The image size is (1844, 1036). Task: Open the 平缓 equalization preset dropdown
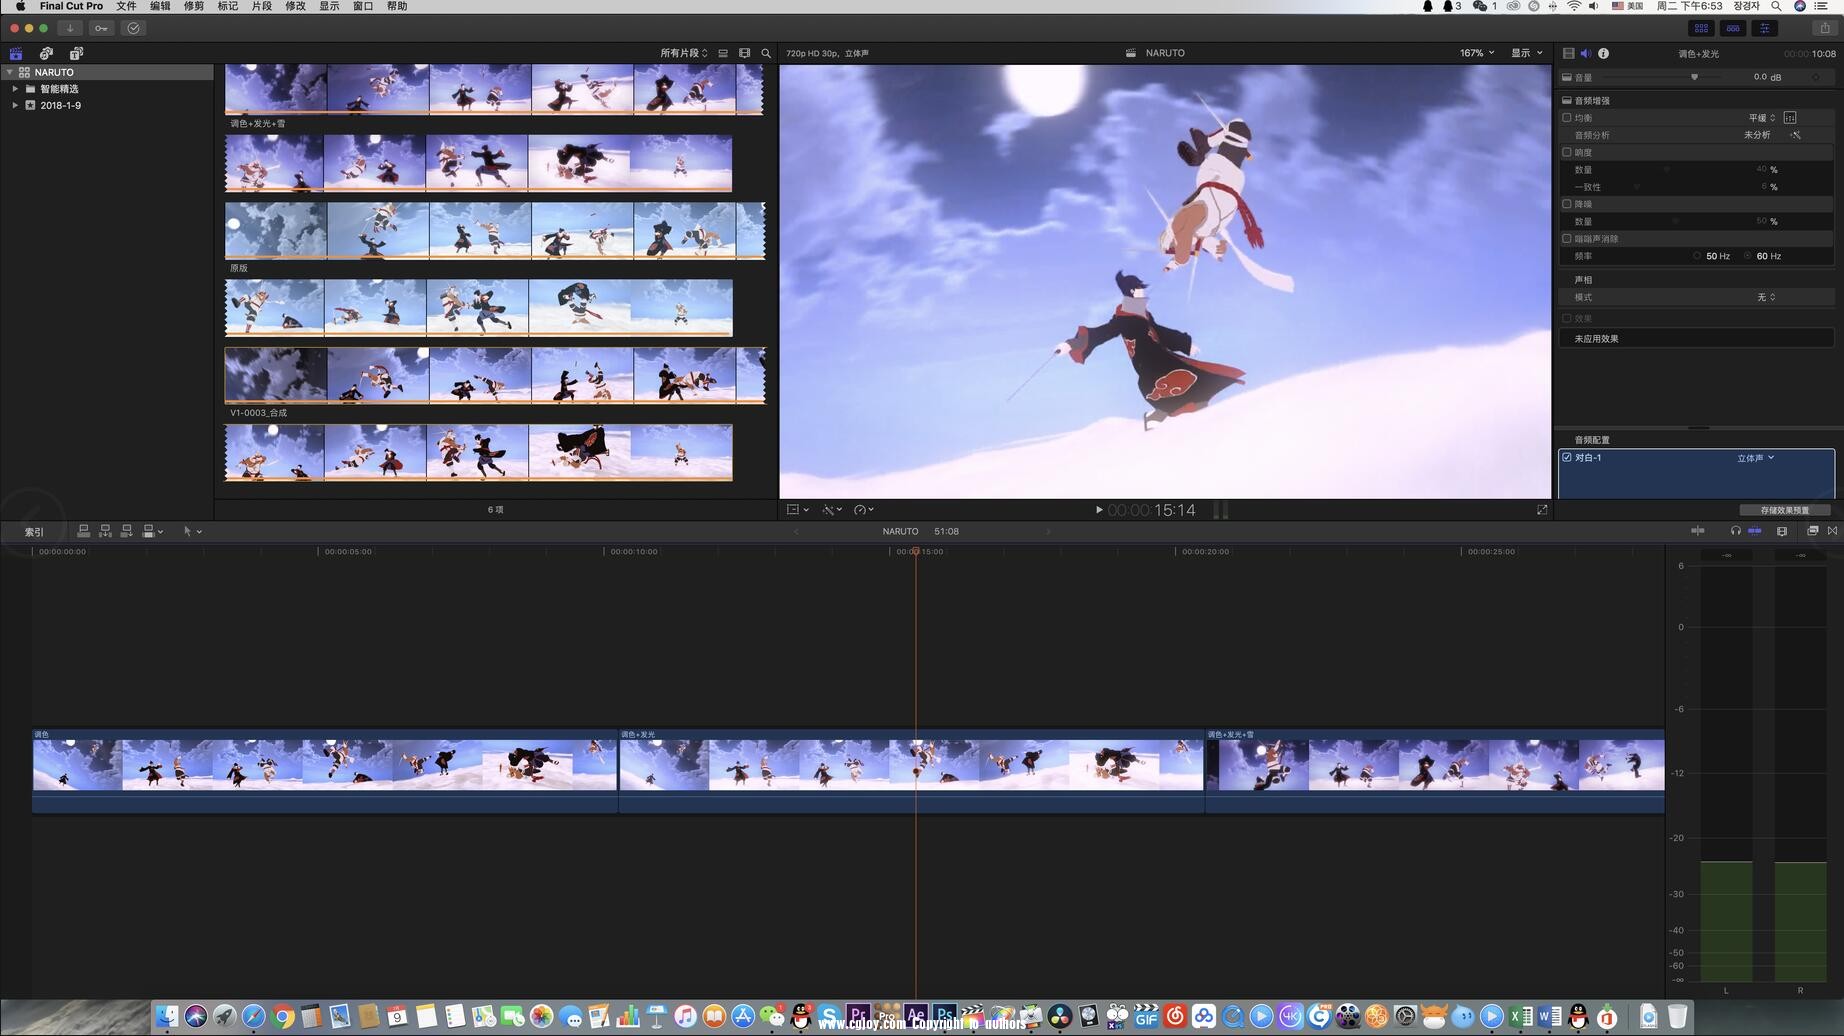pos(1762,118)
